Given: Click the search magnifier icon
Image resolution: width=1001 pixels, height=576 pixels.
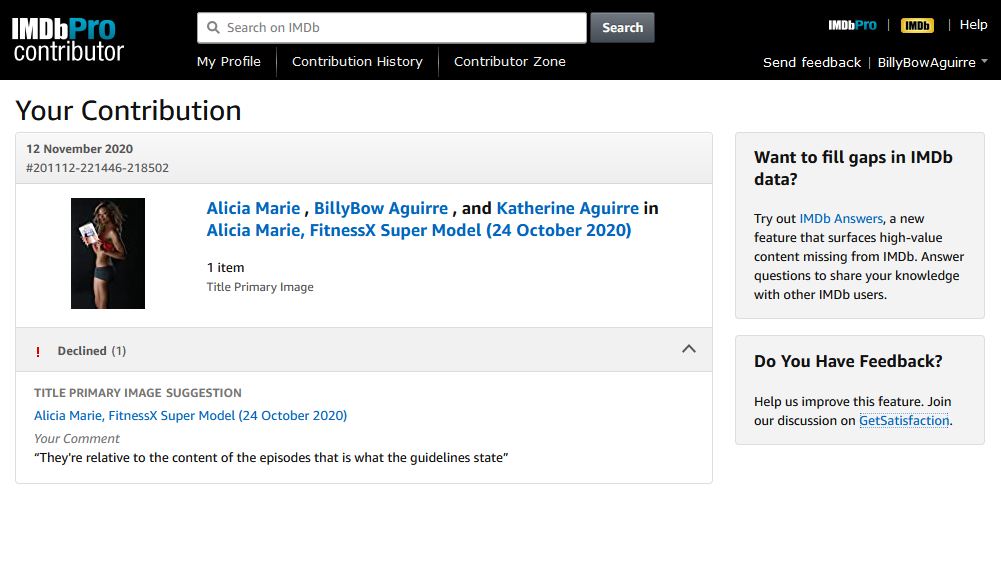Looking at the screenshot, I should 212,28.
